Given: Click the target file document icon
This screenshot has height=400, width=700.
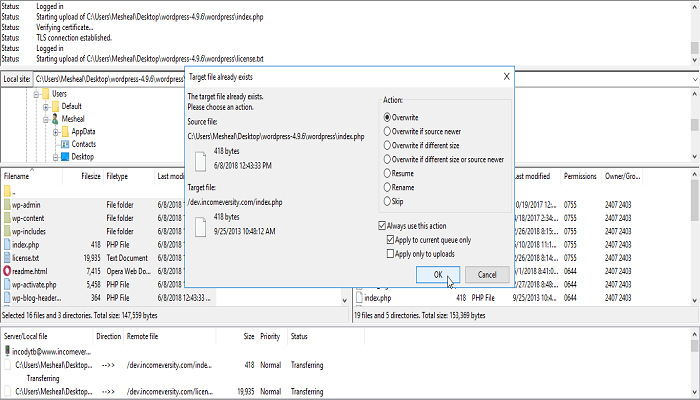Looking at the screenshot, I should [201, 227].
